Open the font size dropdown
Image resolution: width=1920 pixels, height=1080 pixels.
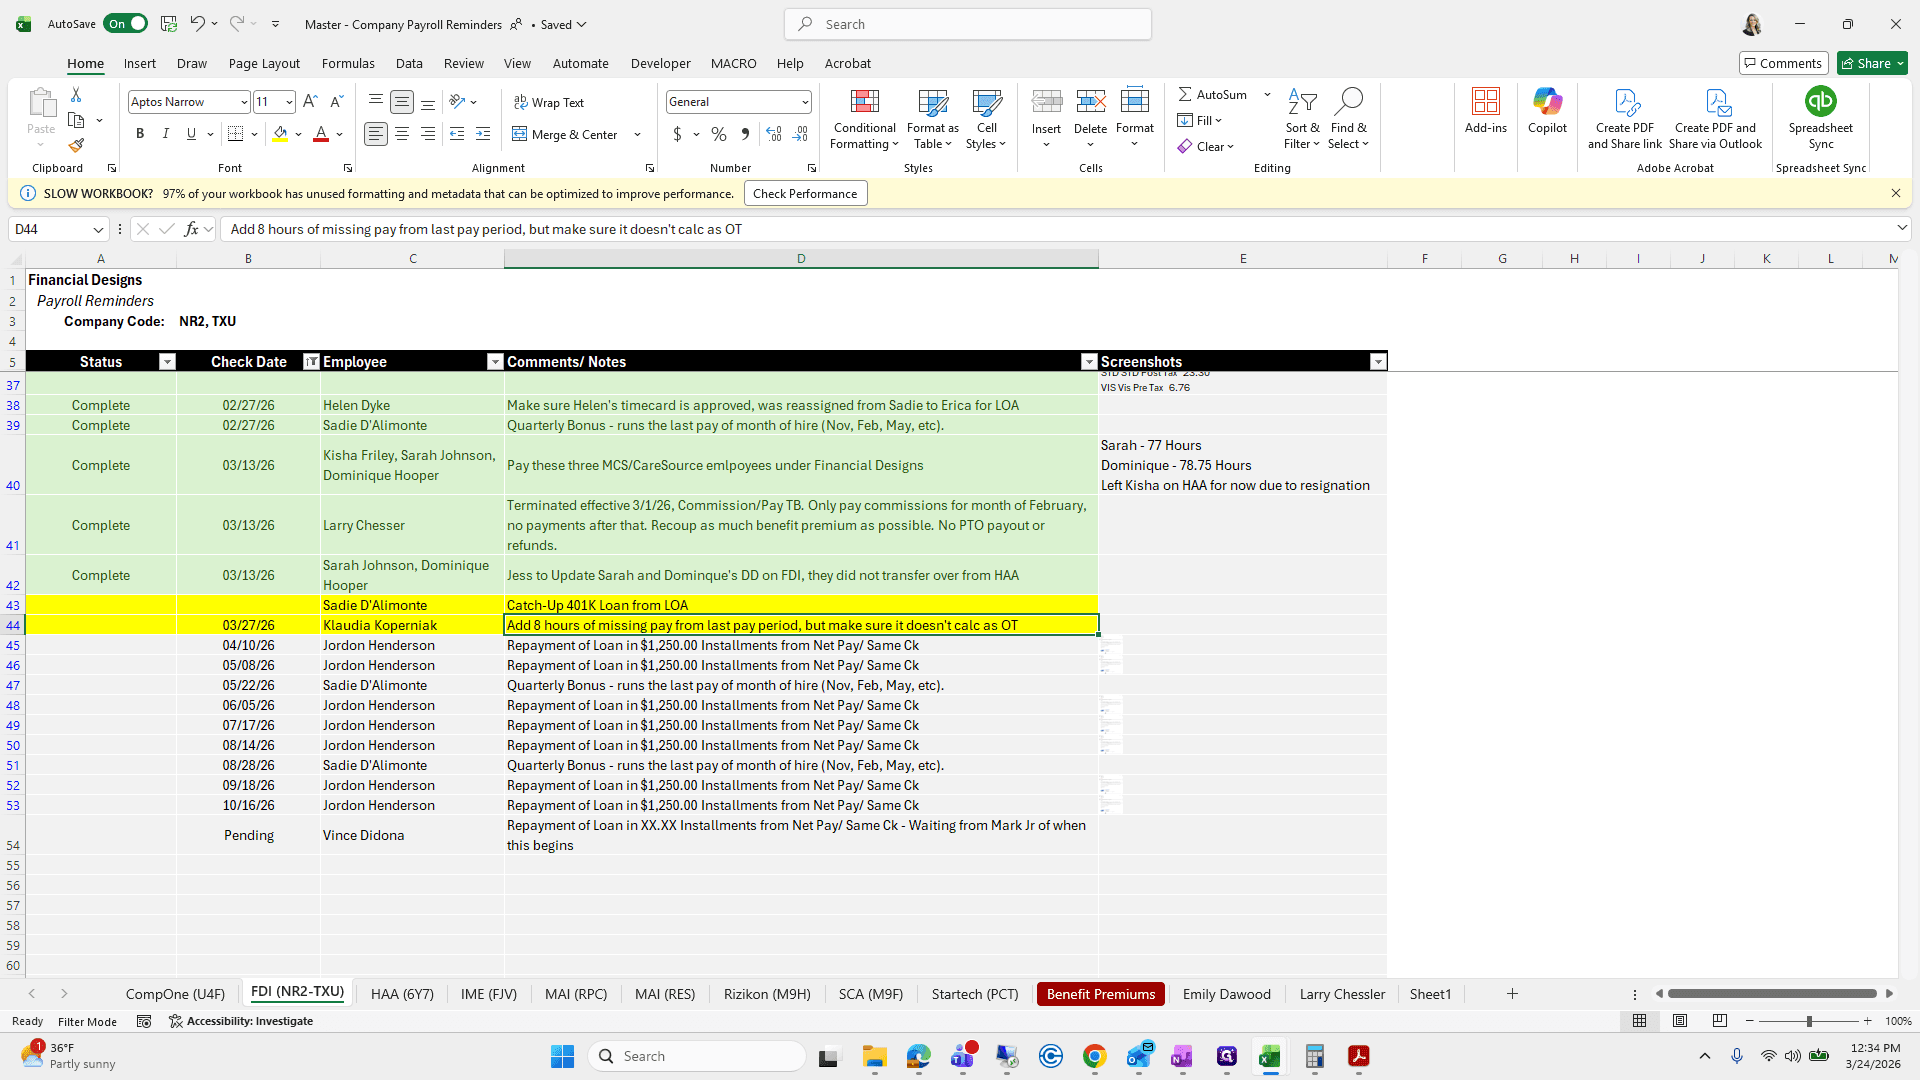pos(289,102)
